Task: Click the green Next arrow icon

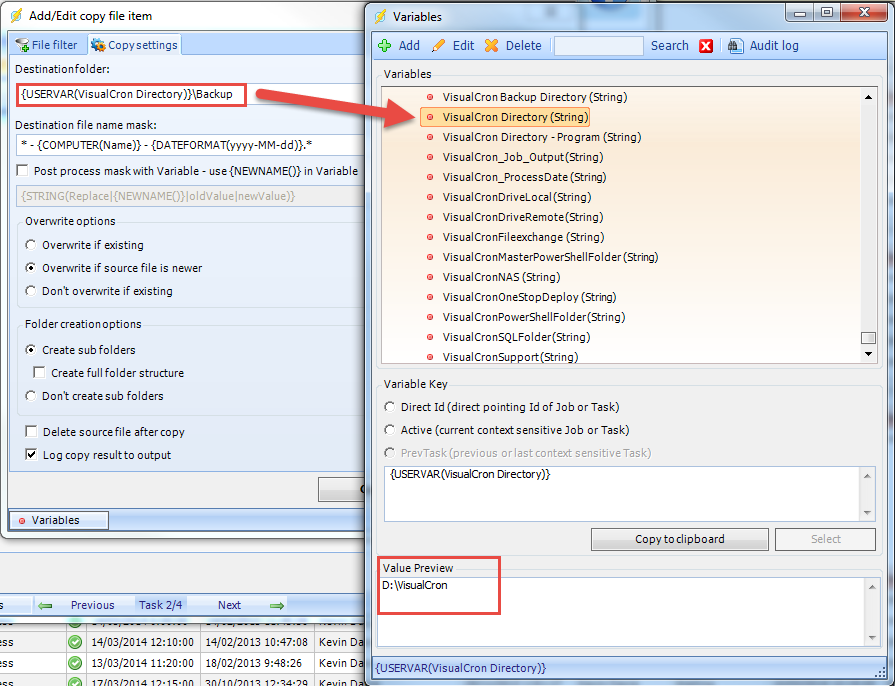Action: (x=277, y=605)
